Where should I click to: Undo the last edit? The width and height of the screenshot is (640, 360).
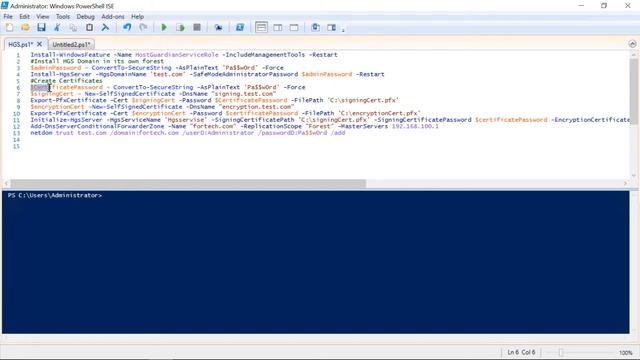(127, 27)
